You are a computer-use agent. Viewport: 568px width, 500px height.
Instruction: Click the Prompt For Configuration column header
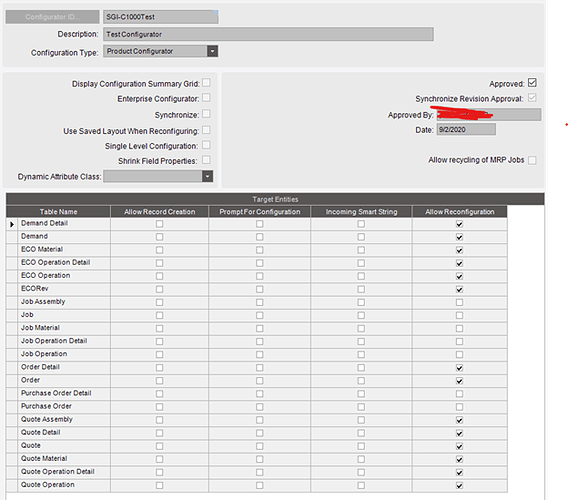[x=259, y=212]
